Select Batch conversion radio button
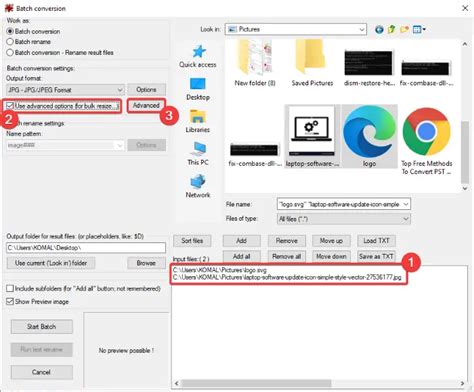 (x=10, y=31)
